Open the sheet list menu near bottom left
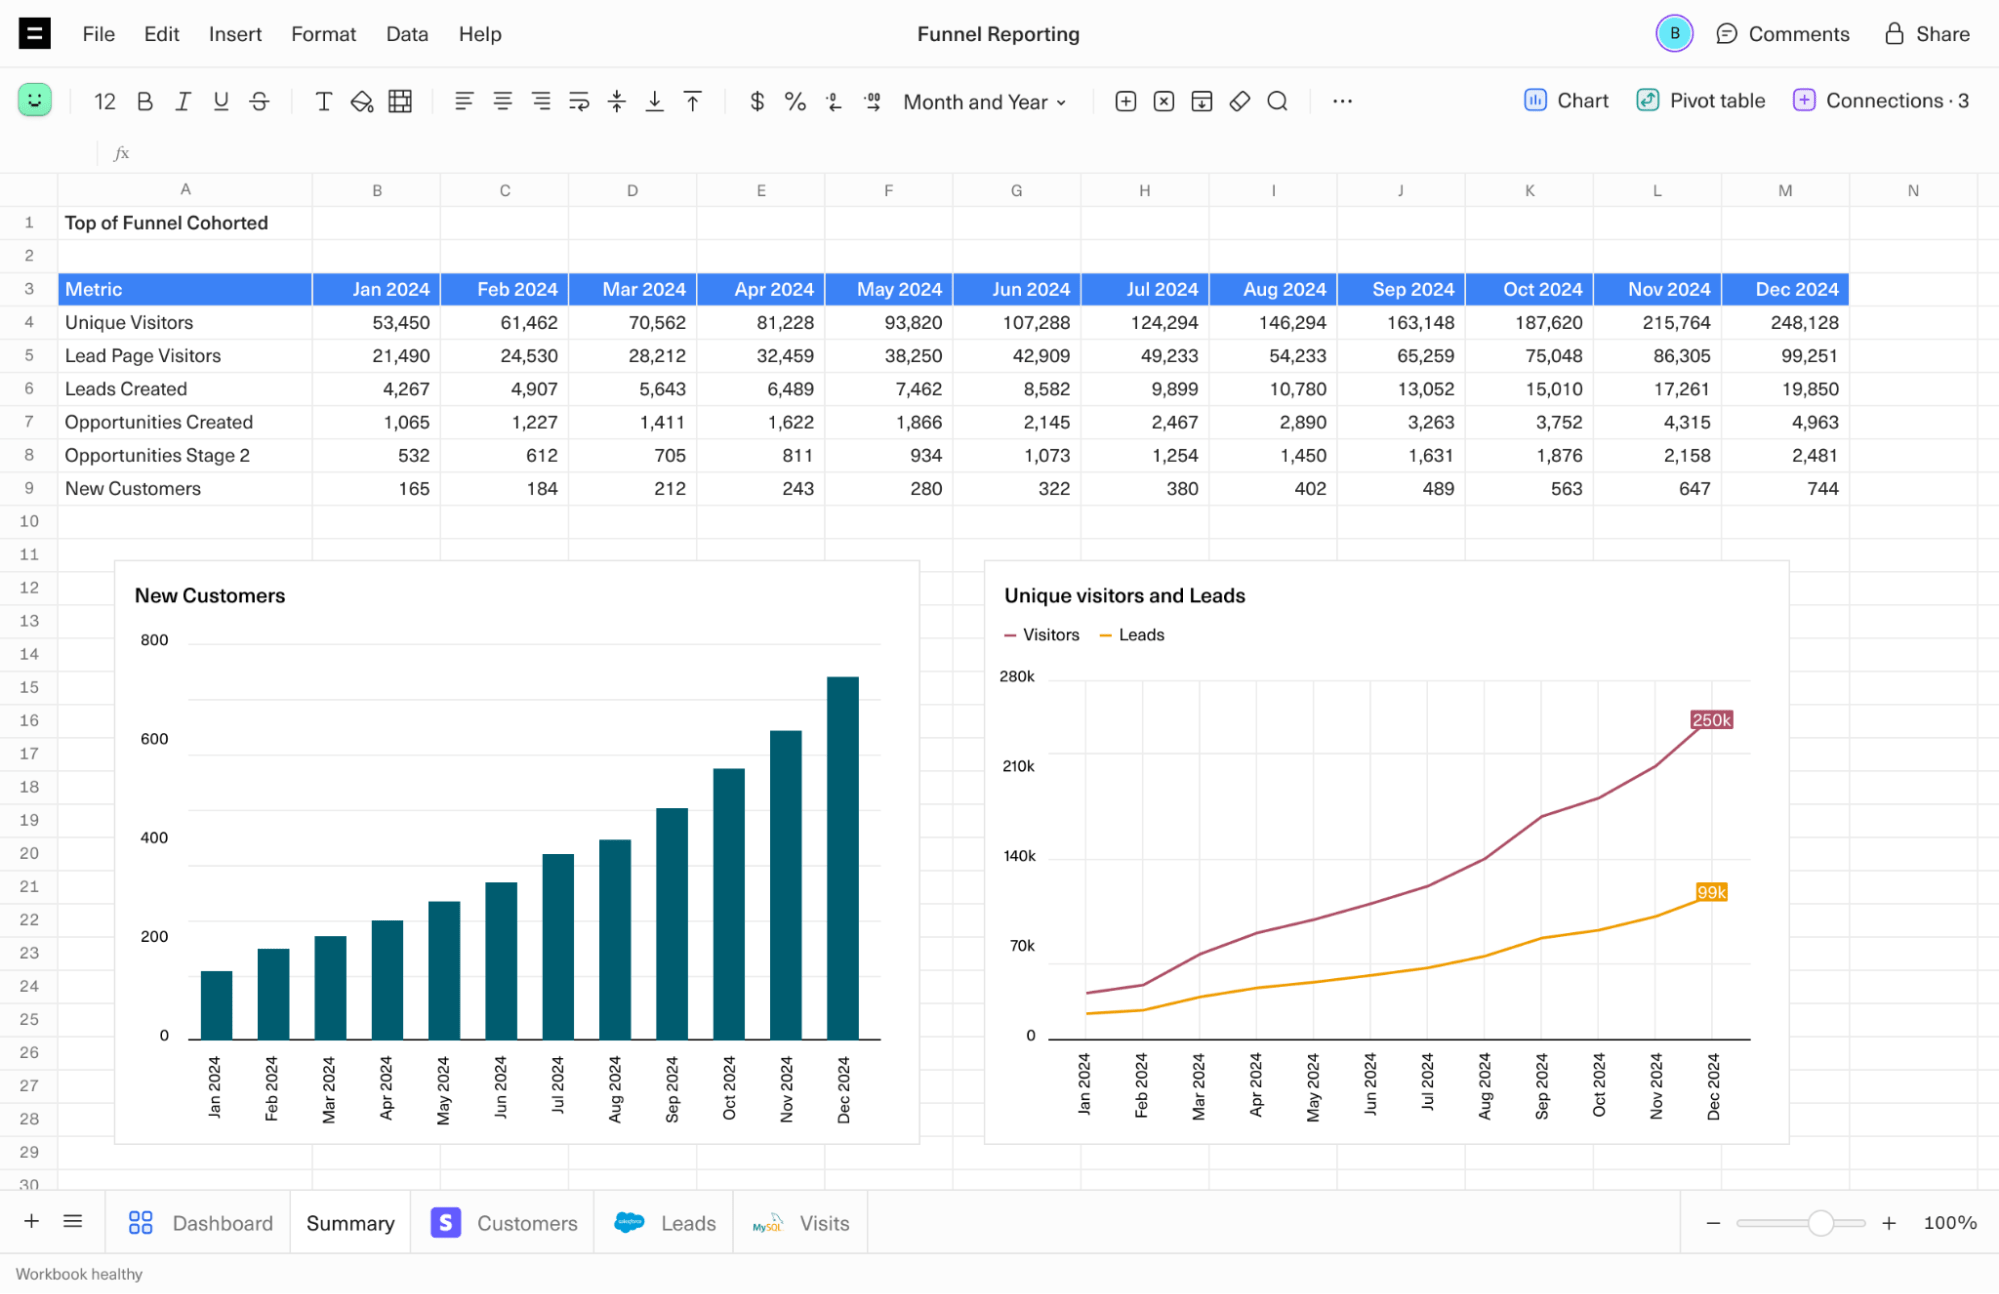This screenshot has width=1999, height=1294. [x=72, y=1222]
